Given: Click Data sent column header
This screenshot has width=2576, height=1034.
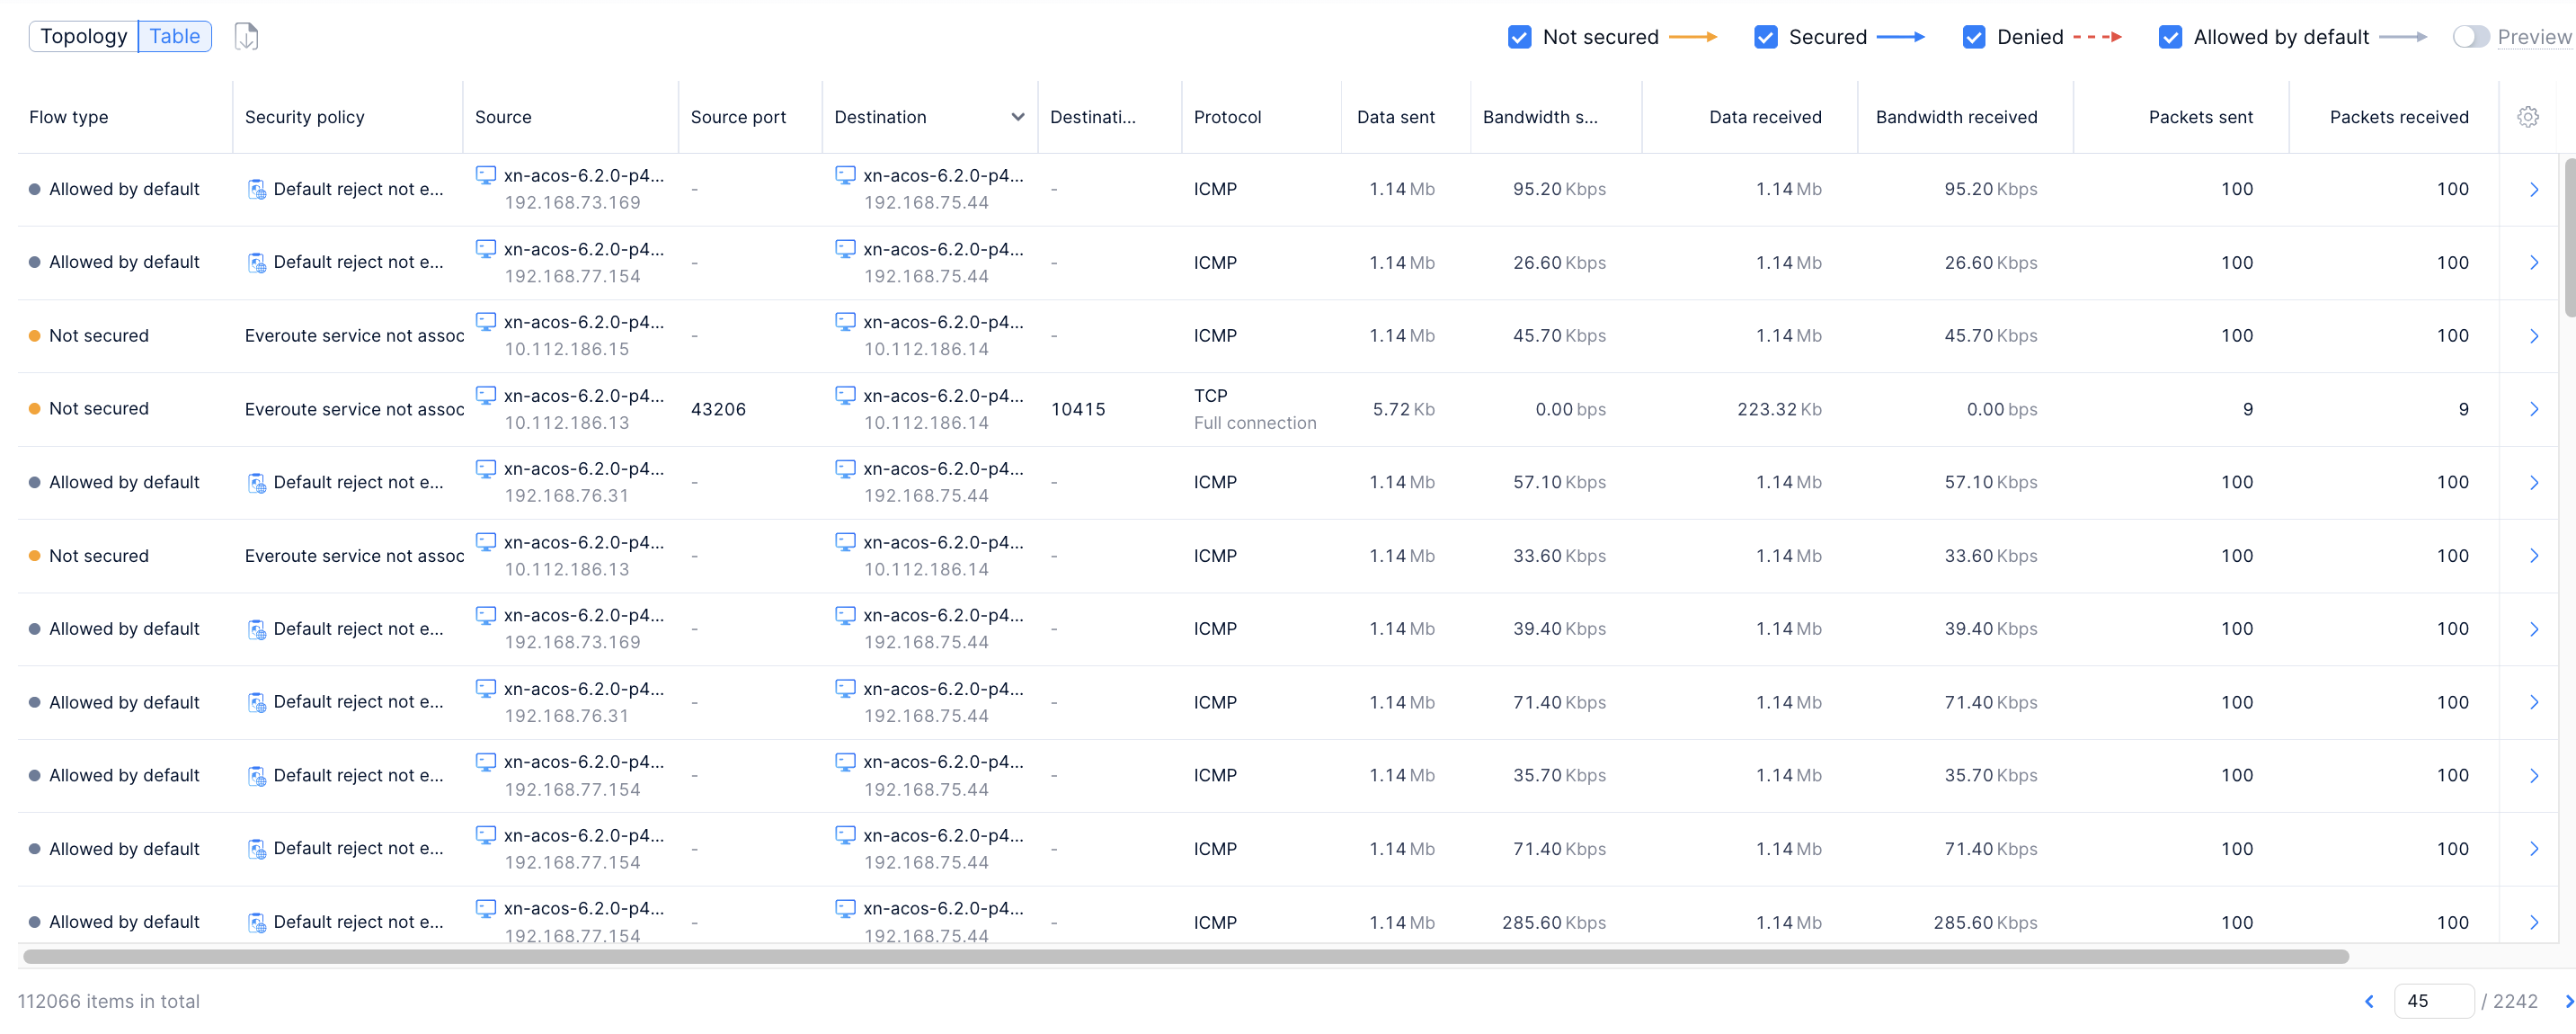Looking at the screenshot, I should coord(1395,117).
